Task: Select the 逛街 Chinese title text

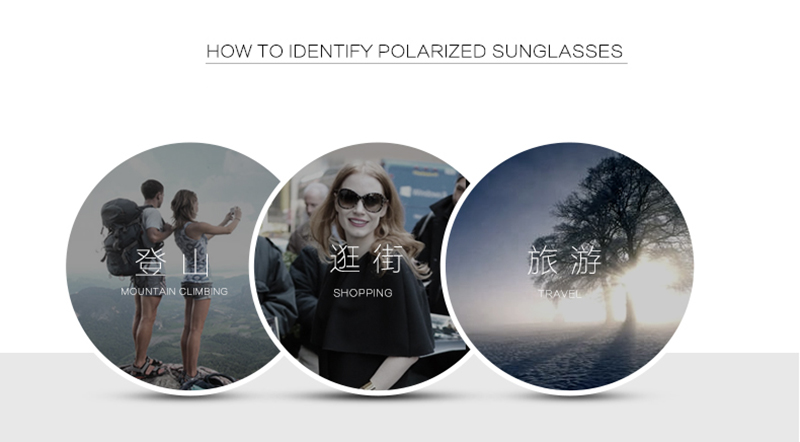Action: [366, 258]
